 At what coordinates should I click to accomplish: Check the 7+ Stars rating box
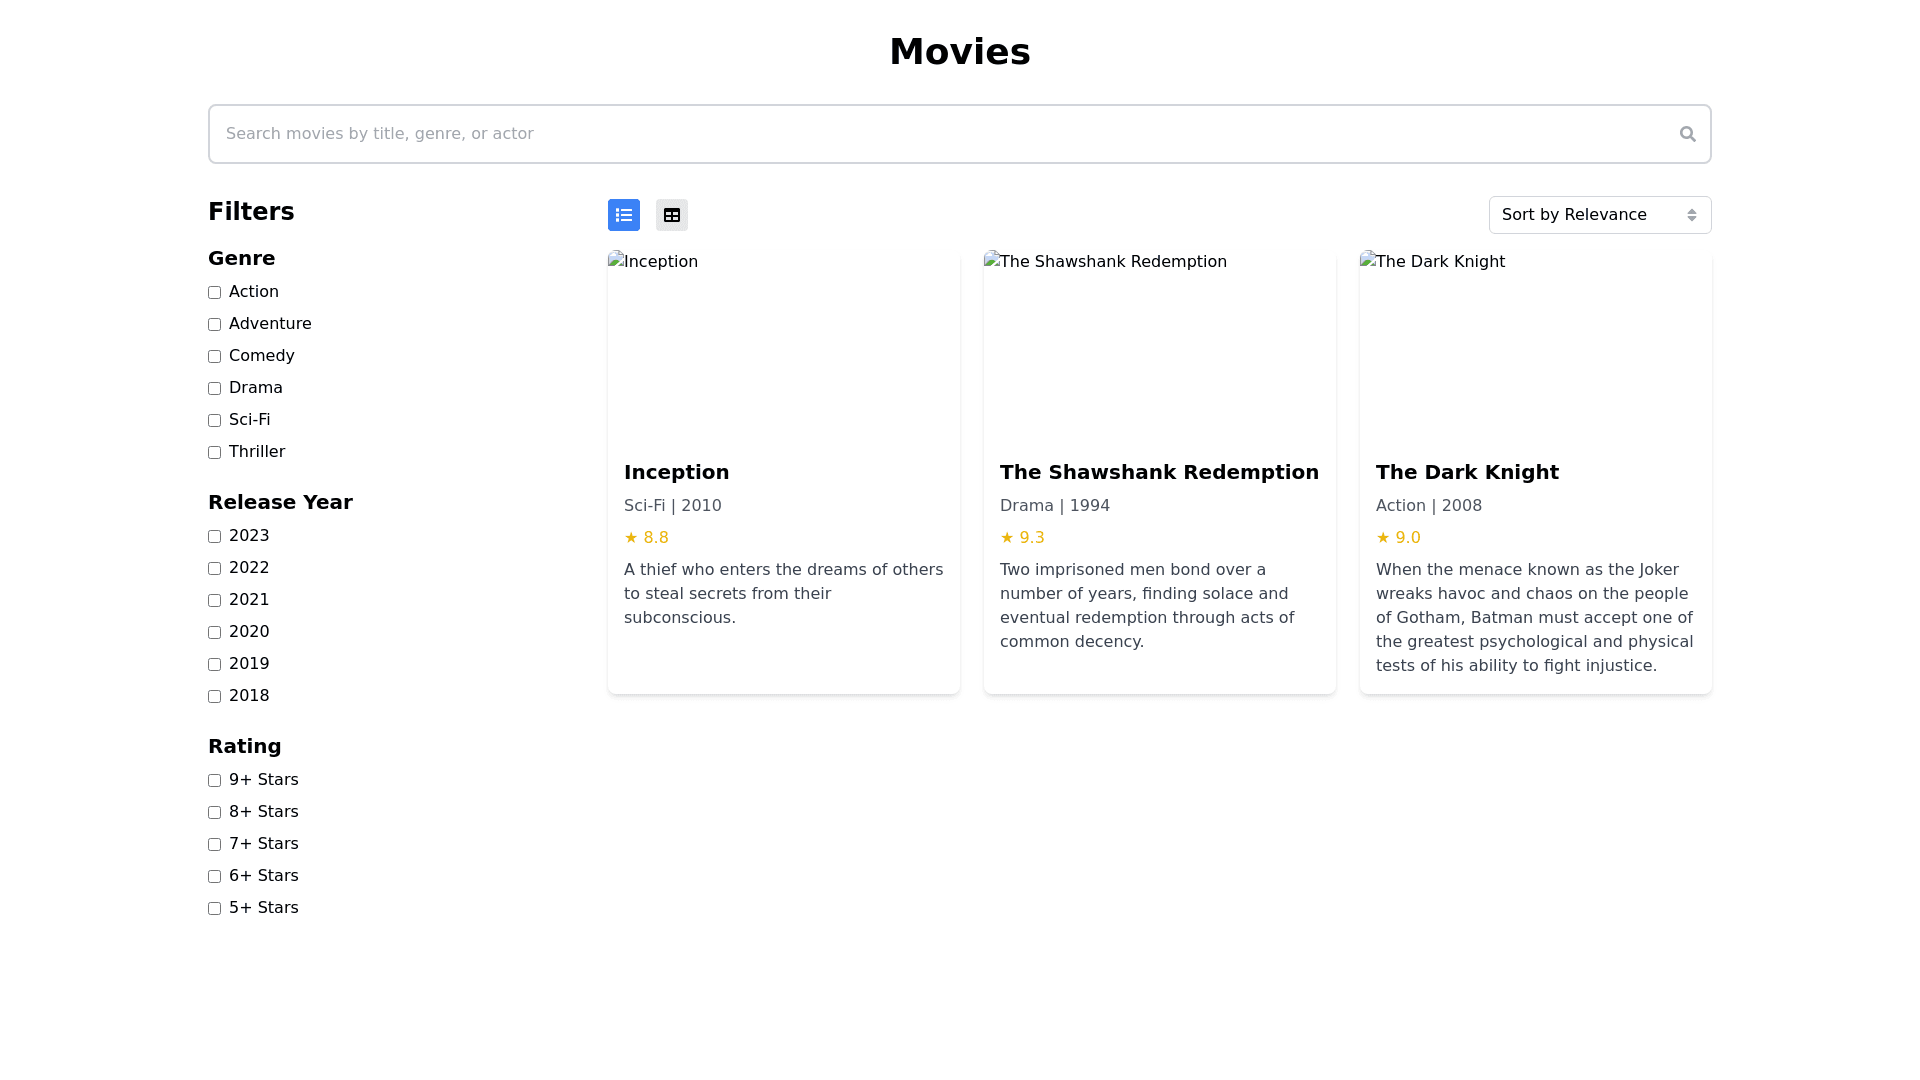(215, 845)
